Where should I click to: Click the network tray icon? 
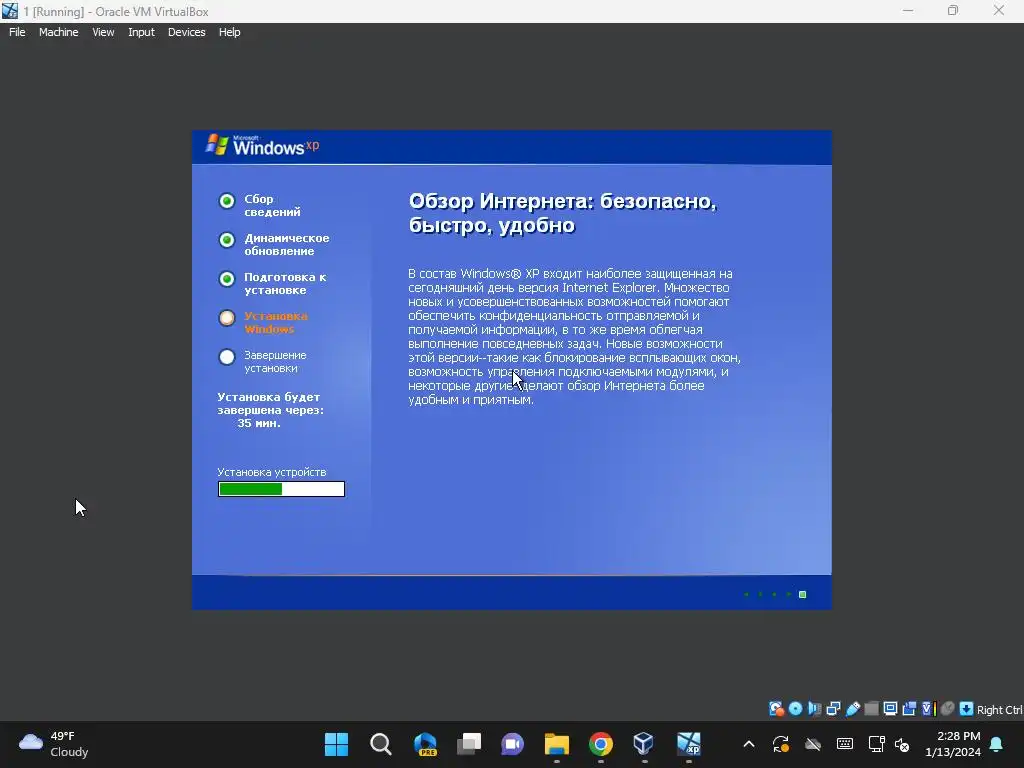point(876,744)
